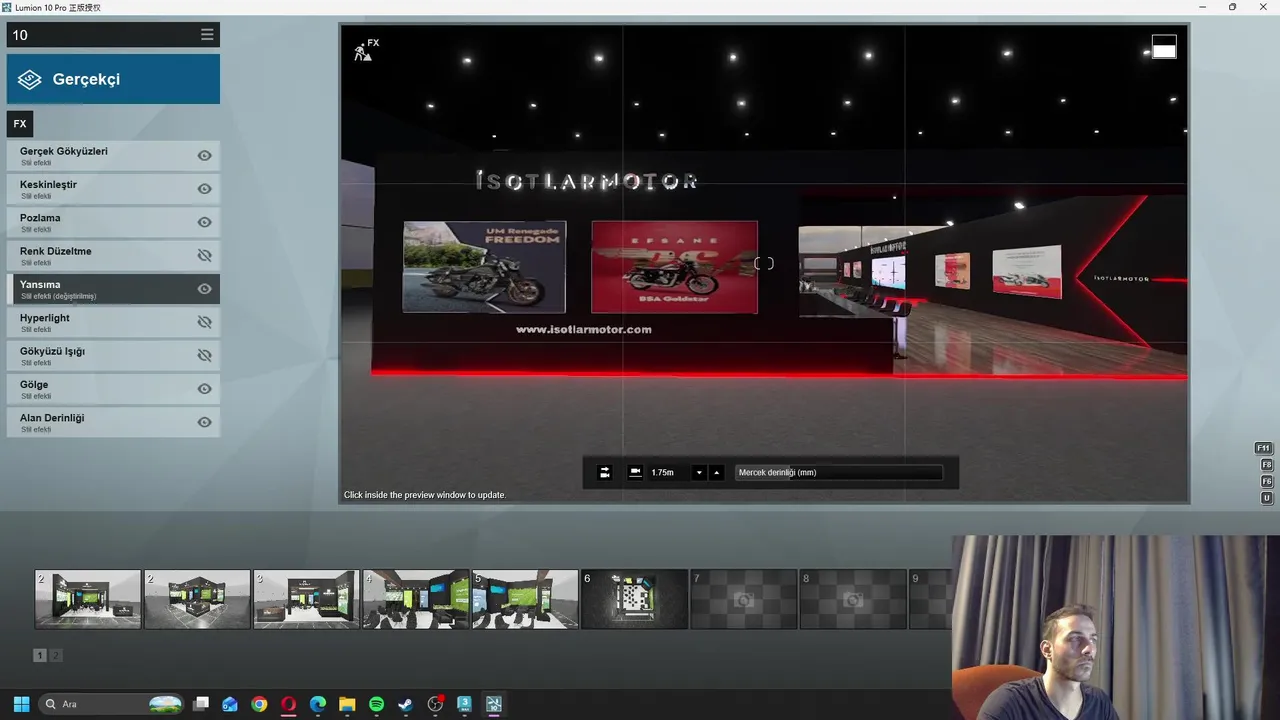Select the Gökyüzü Işığı effect row
The height and width of the screenshot is (720, 1280).
[113, 356]
